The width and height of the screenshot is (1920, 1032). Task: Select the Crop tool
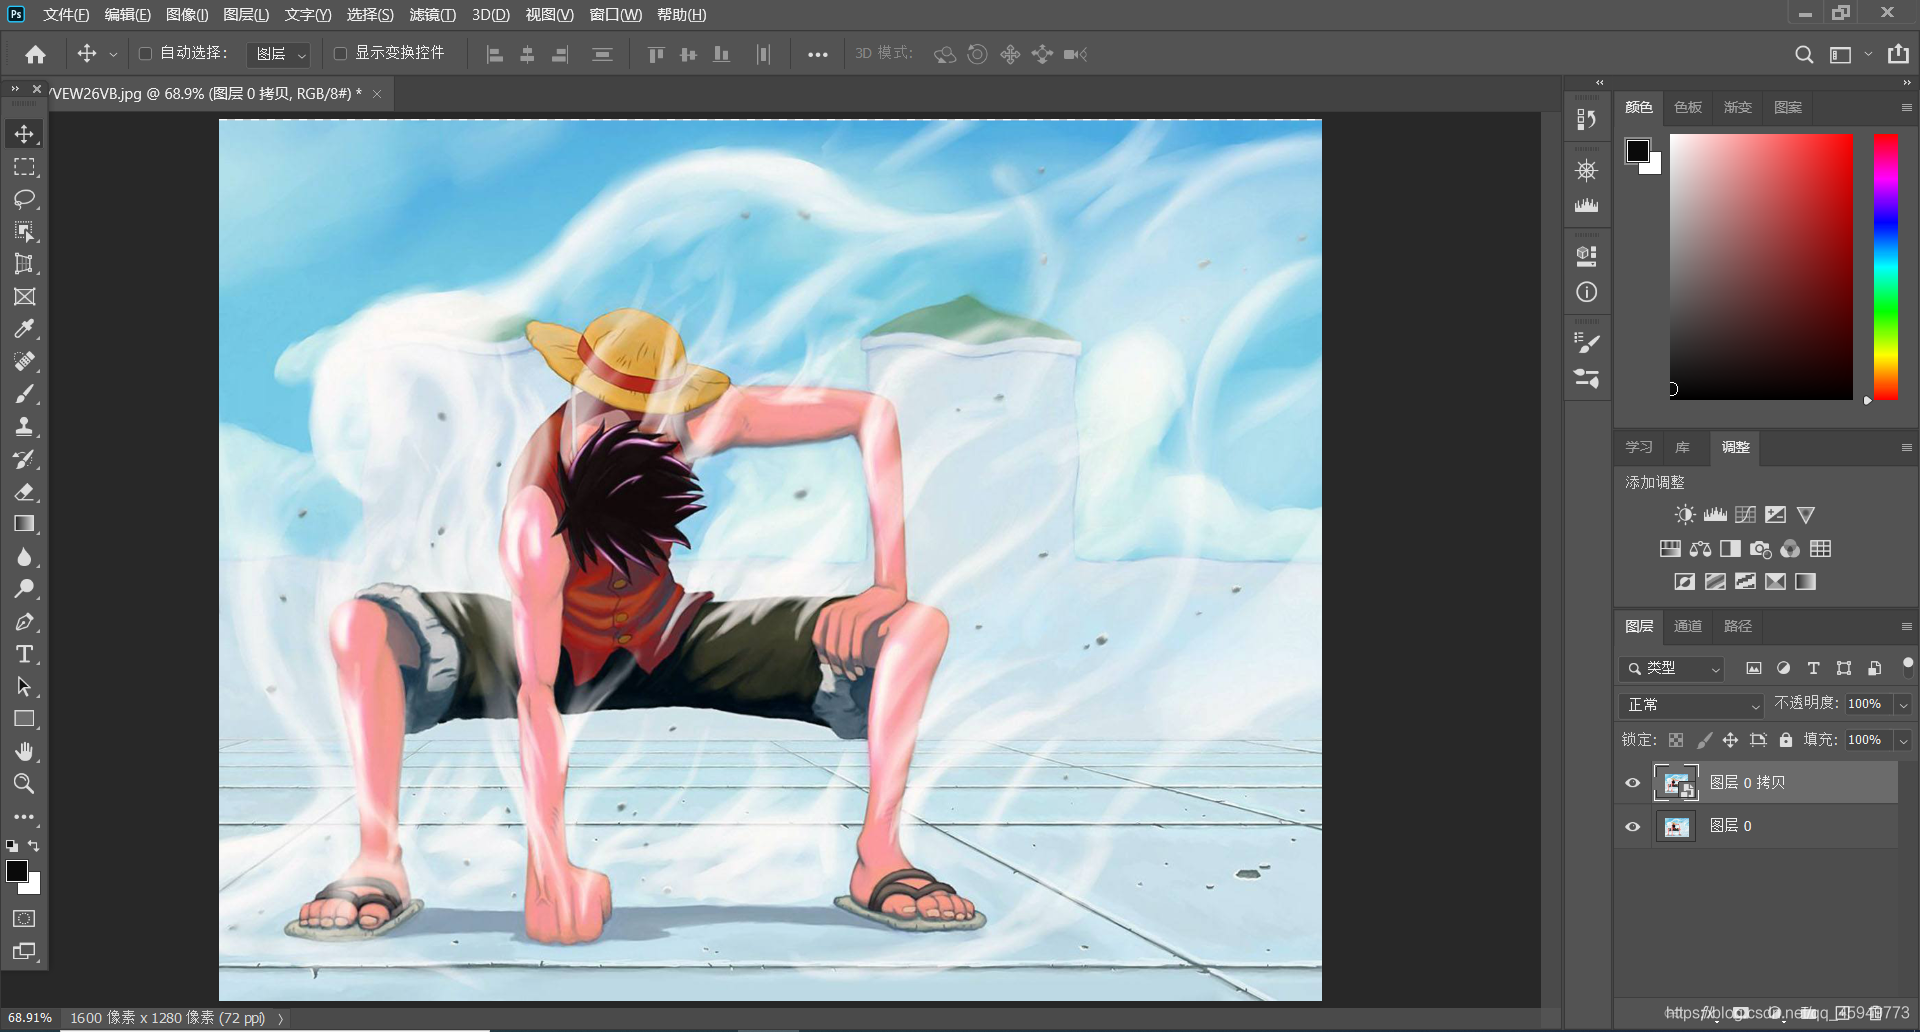[24, 264]
